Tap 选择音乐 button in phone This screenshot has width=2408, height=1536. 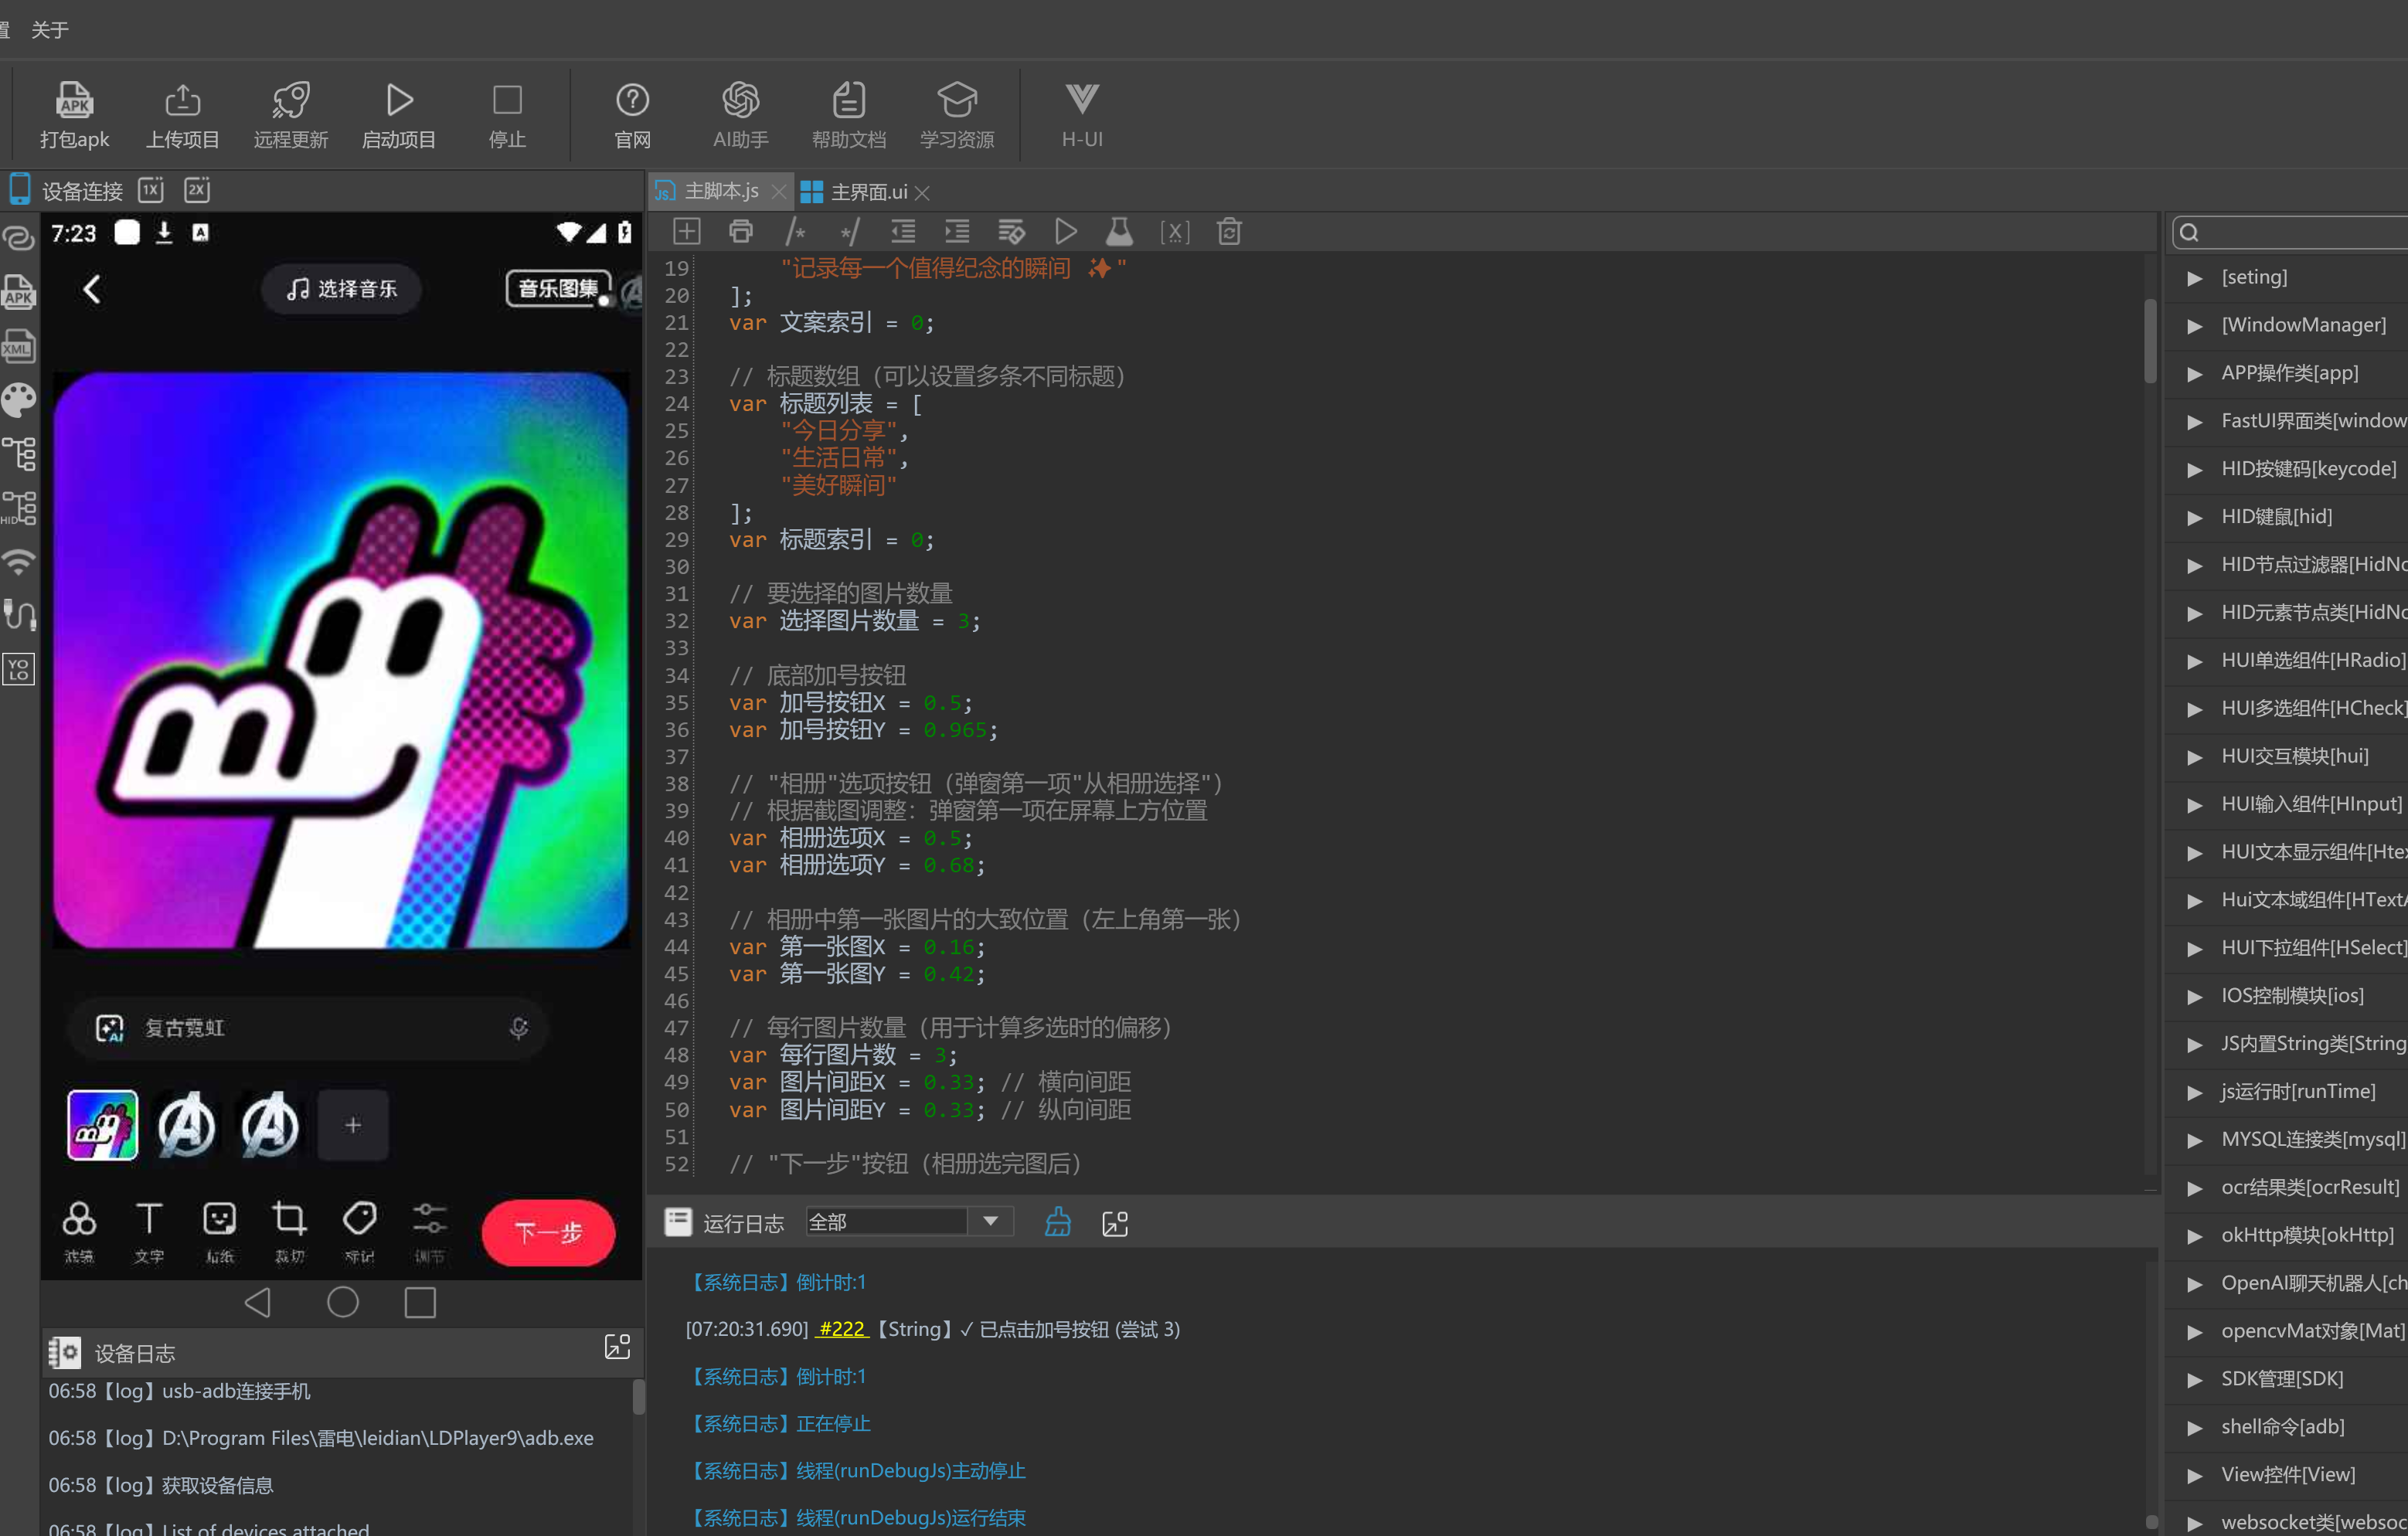pos(341,289)
